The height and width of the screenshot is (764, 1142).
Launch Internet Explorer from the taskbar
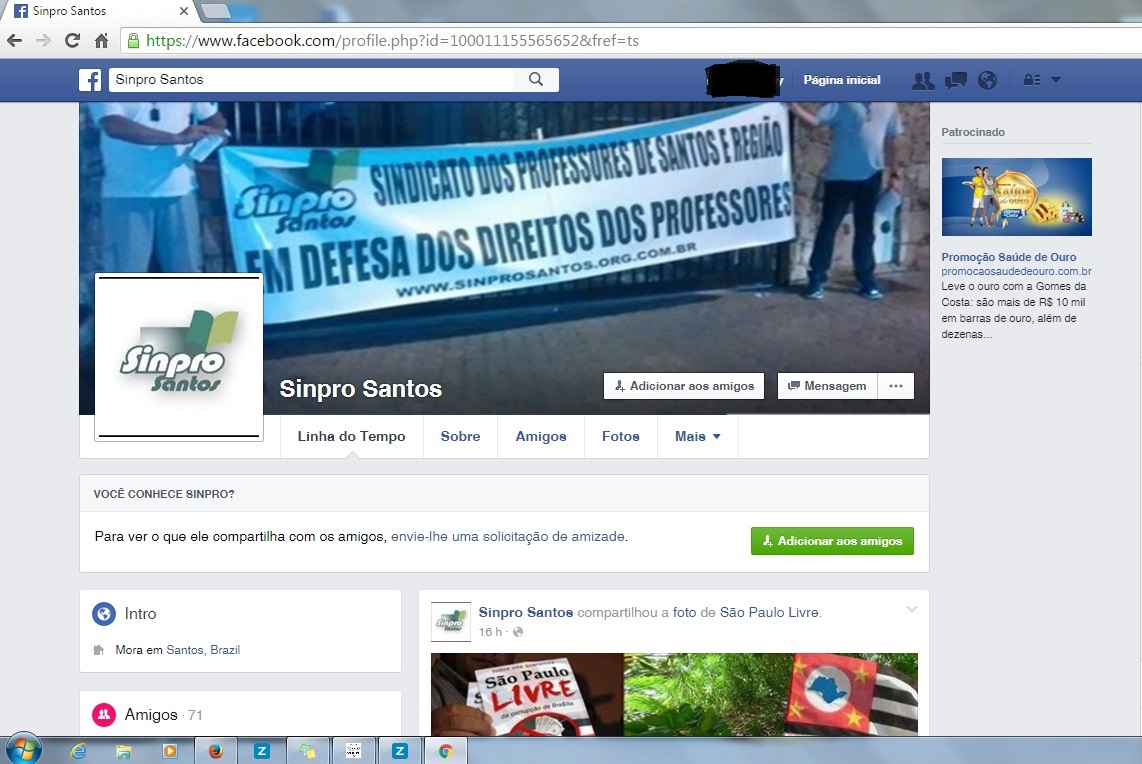78,751
